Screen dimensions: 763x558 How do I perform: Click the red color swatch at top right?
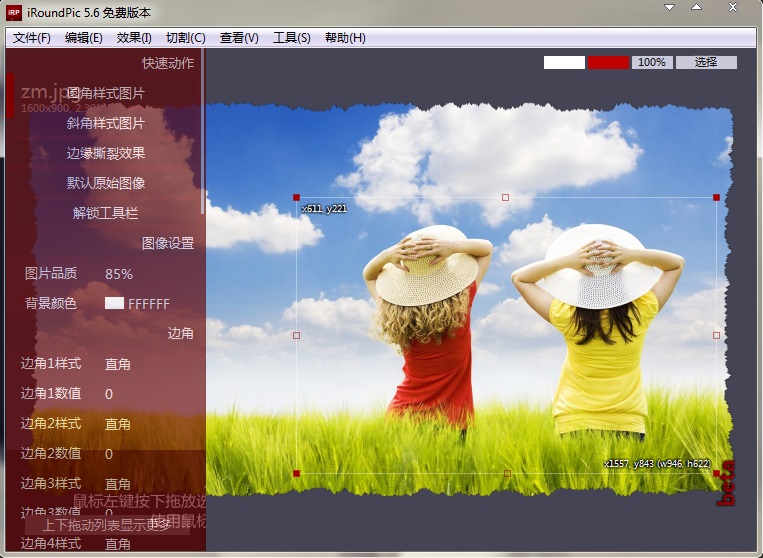click(608, 62)
